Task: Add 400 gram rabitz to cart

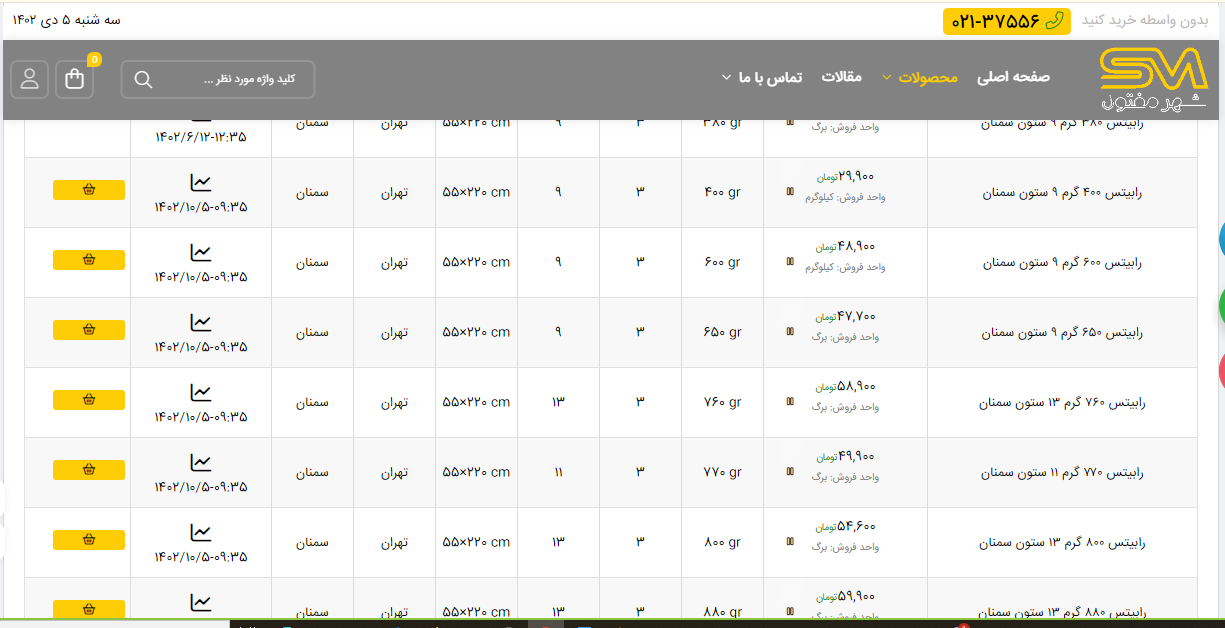Action: [x=89, y=190]
